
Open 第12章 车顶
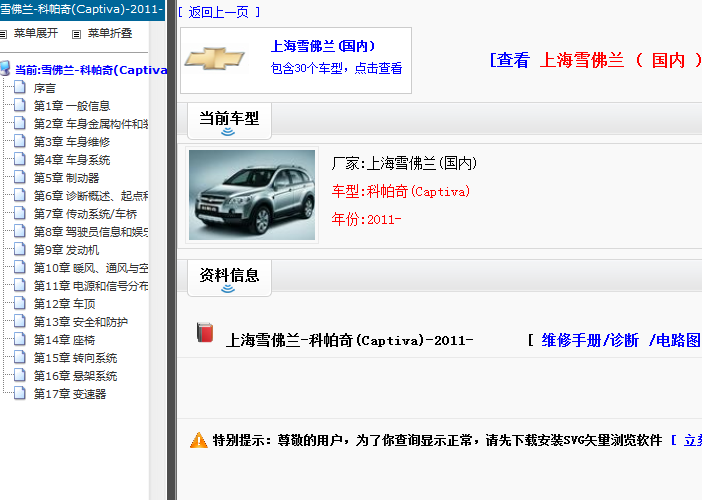tap(65, 304)
